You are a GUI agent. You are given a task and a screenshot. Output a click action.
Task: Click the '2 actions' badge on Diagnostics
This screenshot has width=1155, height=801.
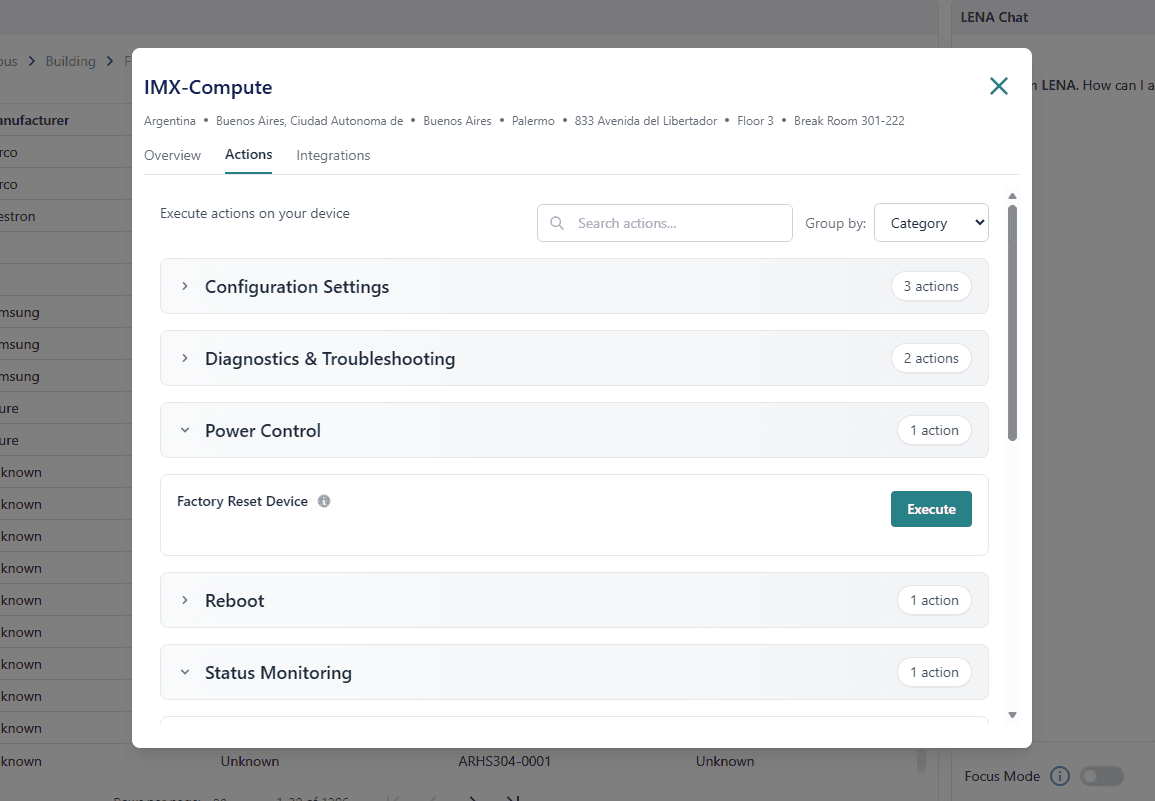coord(931,358)
